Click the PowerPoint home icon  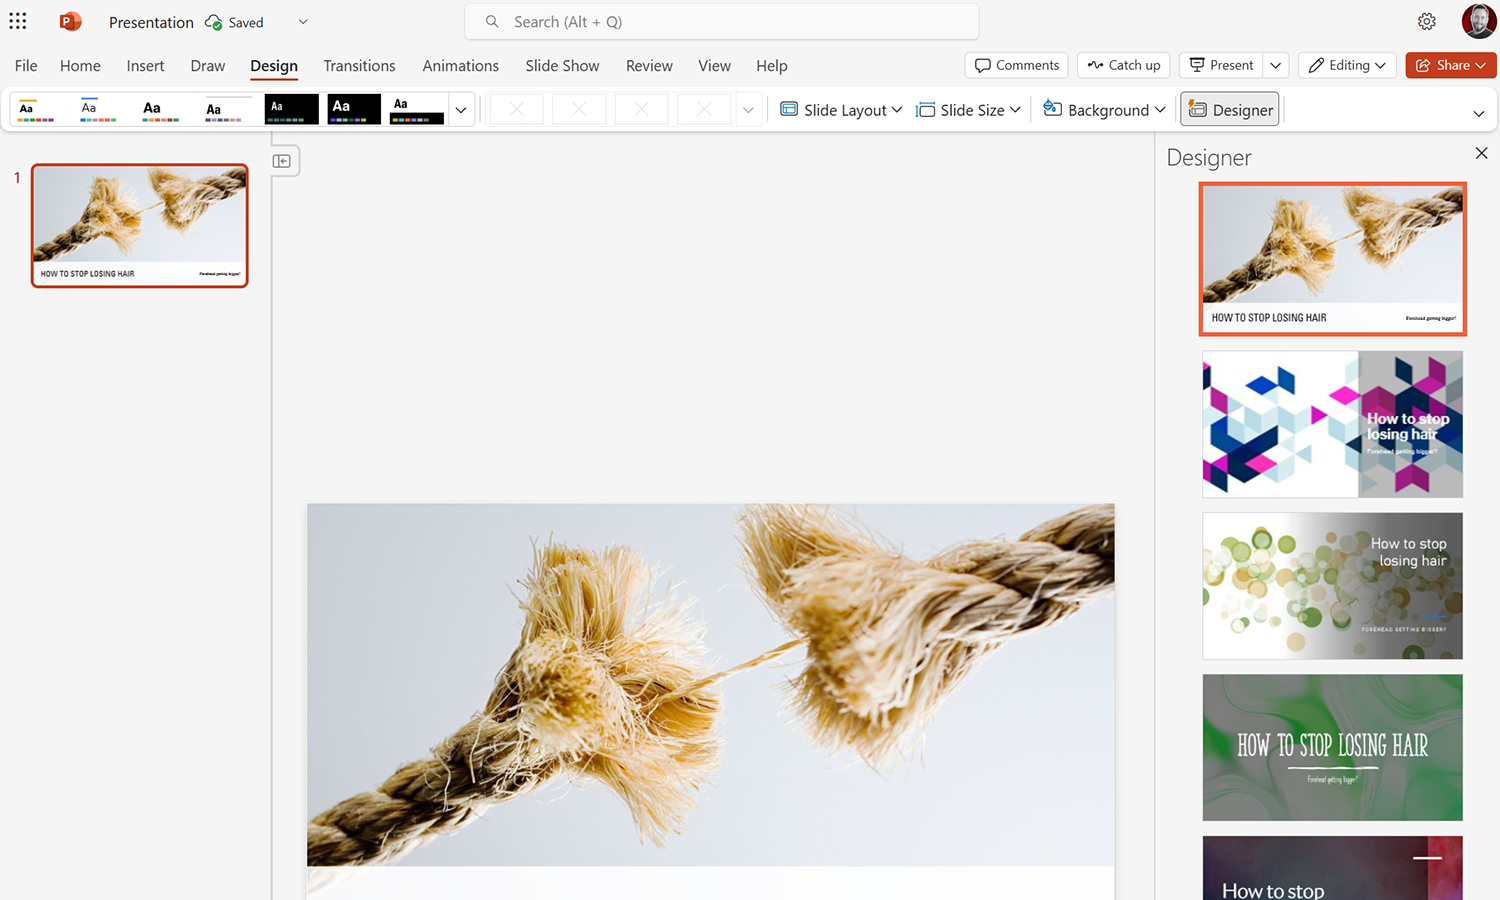coord(69,20)
